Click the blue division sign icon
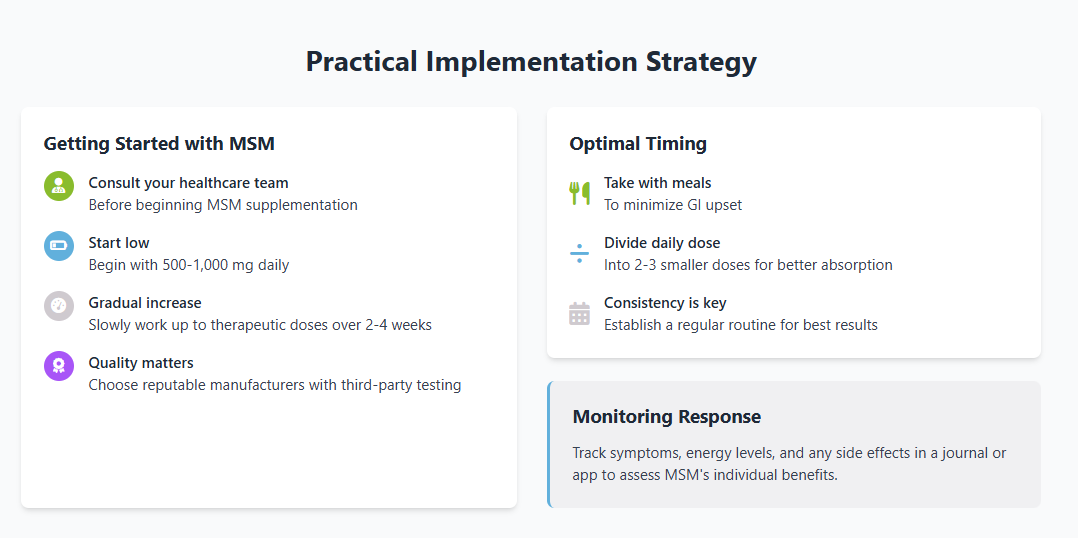The height and width of the screenshot is (538, 1078). click(580, 254)
